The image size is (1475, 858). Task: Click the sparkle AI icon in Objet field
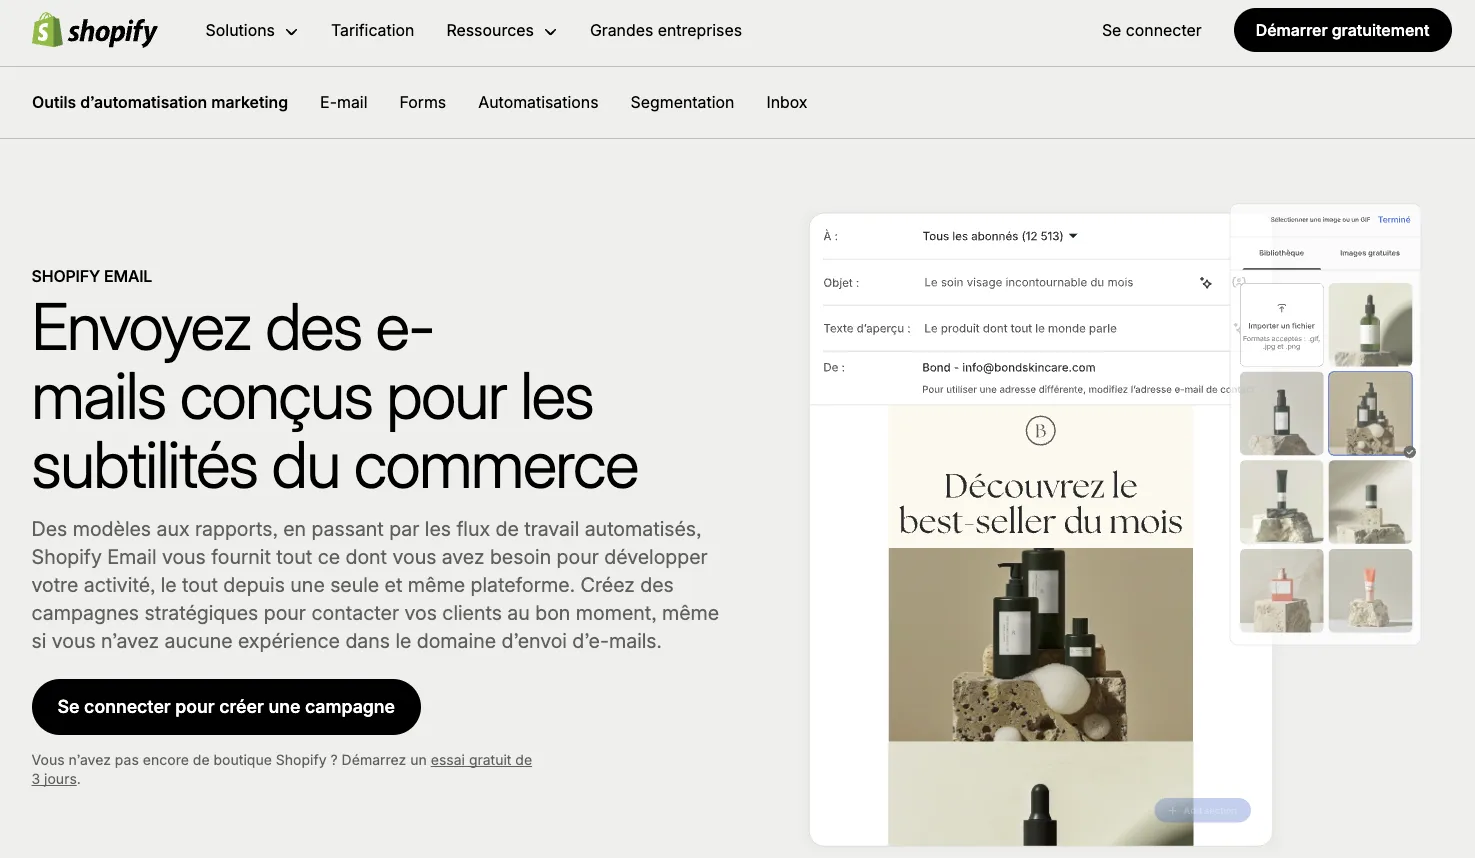(x=1206, y=283)
